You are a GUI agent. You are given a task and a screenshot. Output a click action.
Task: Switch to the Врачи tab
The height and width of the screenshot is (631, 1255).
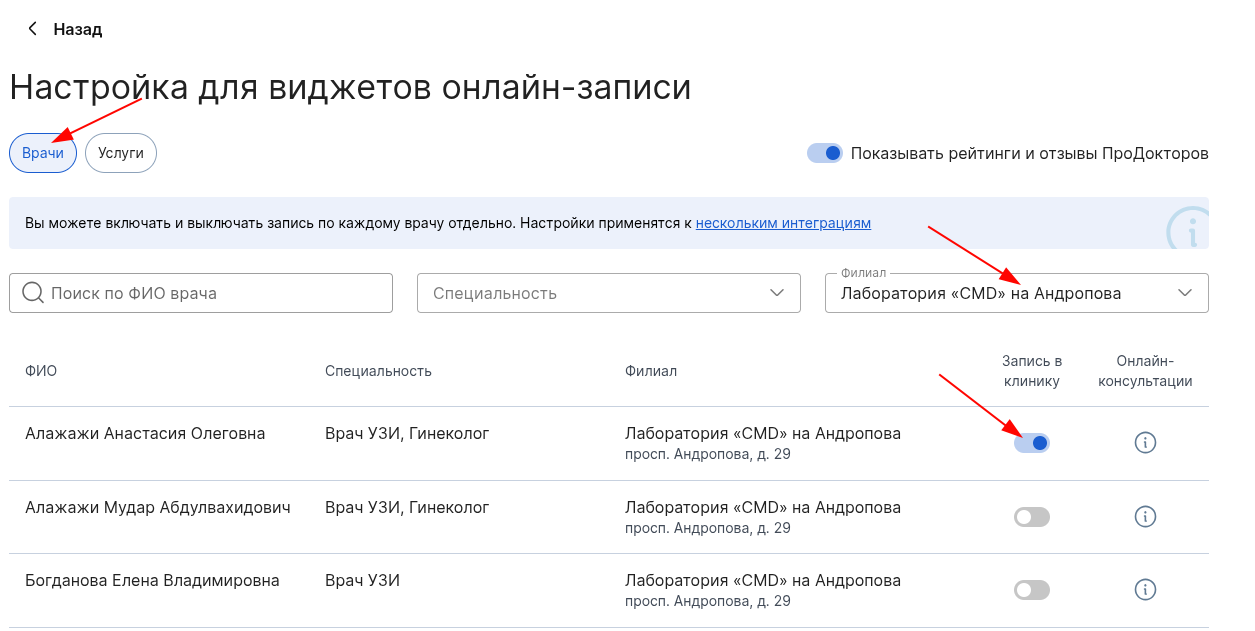[43, 153]
